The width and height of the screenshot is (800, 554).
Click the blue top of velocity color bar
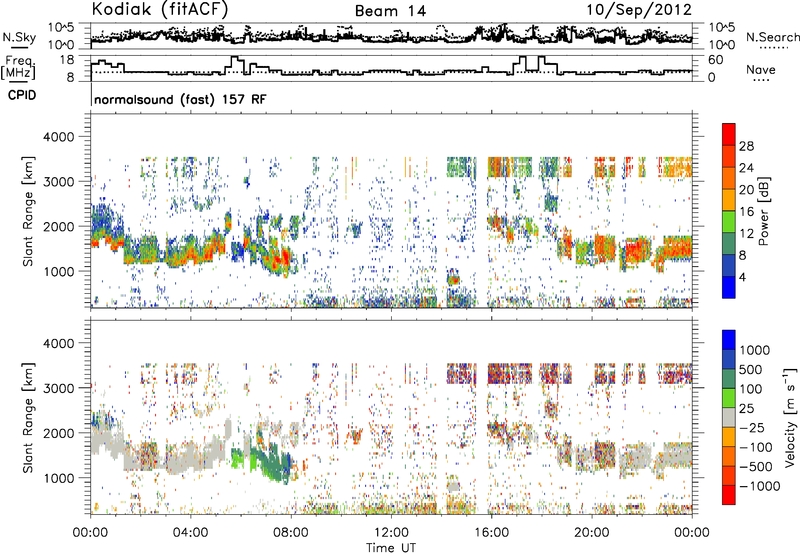point(729,340)
